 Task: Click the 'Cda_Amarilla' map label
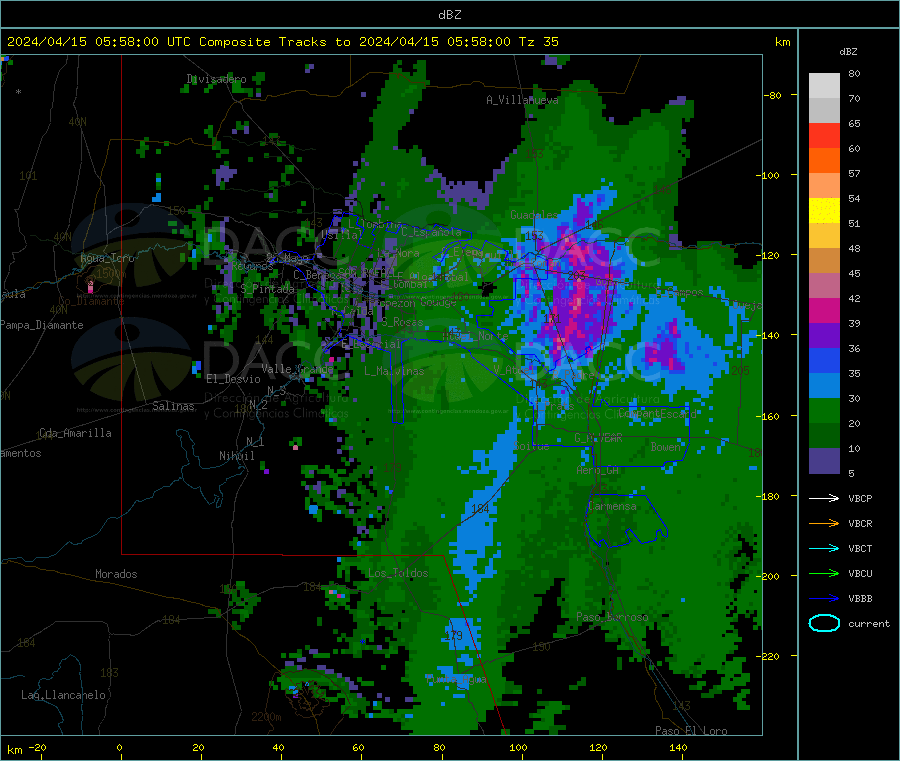pyautogui.click(x=75, y=433)
